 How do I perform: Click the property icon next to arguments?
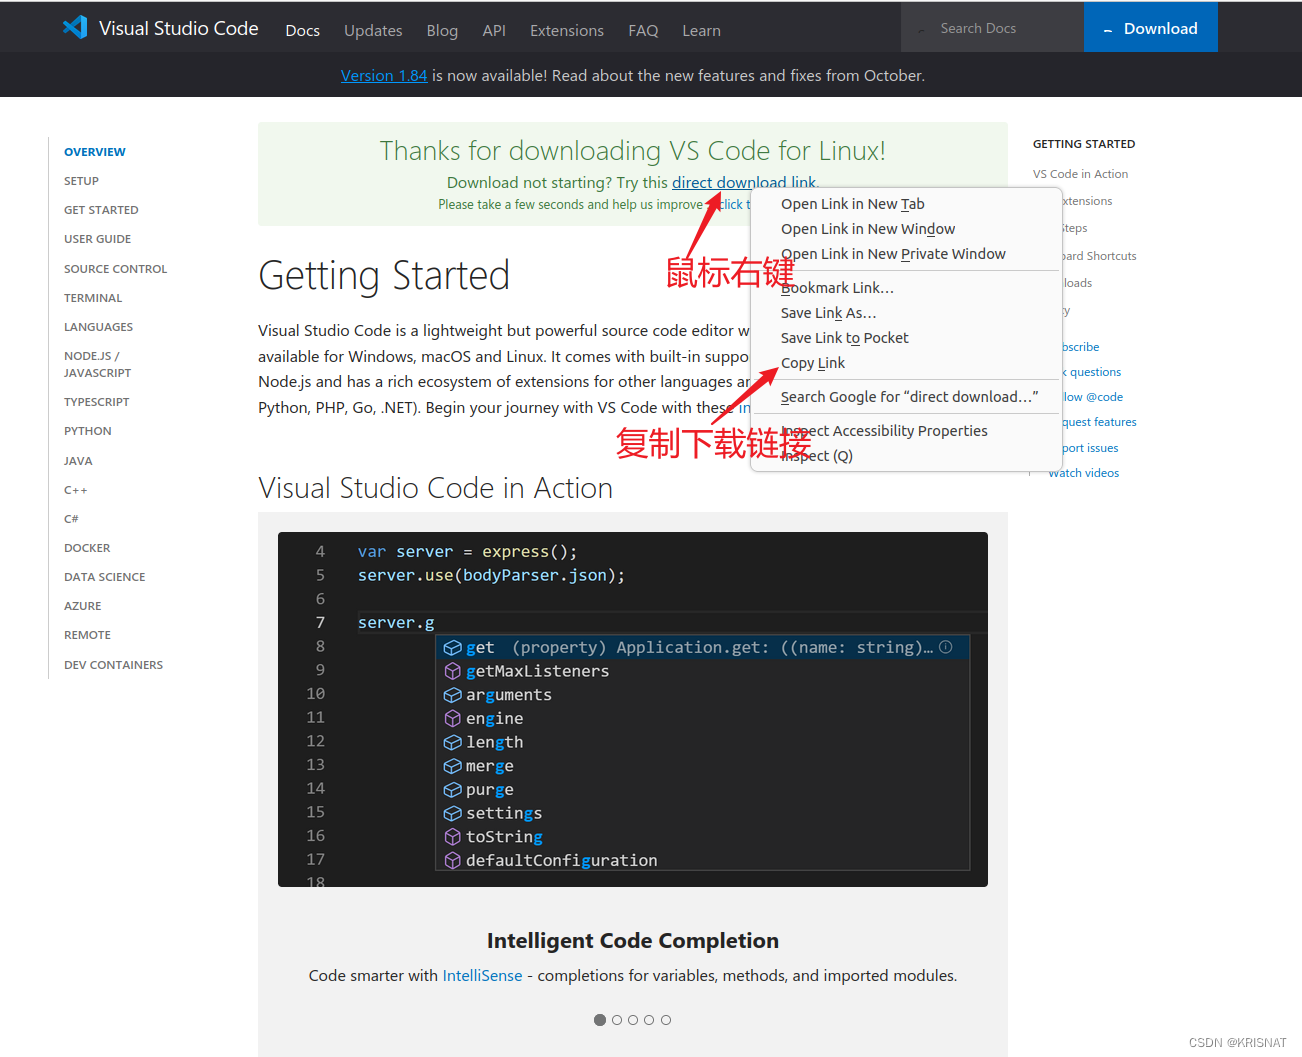tap(453, 695)
